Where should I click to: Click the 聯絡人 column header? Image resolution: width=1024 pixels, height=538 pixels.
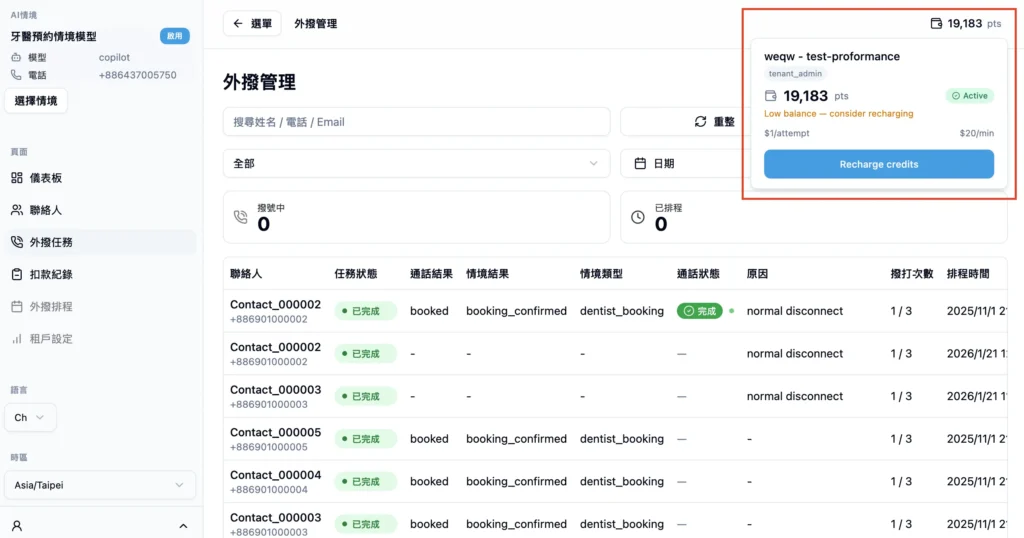pos(246,274)
